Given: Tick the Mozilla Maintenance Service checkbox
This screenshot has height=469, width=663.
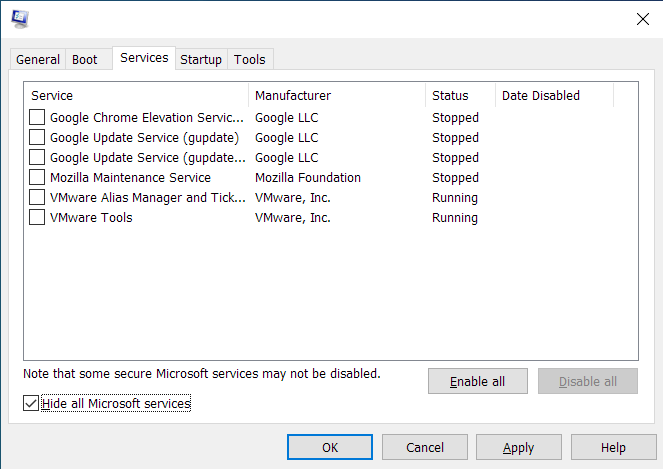Looking at the screenshot, I should tap(37, 178).
